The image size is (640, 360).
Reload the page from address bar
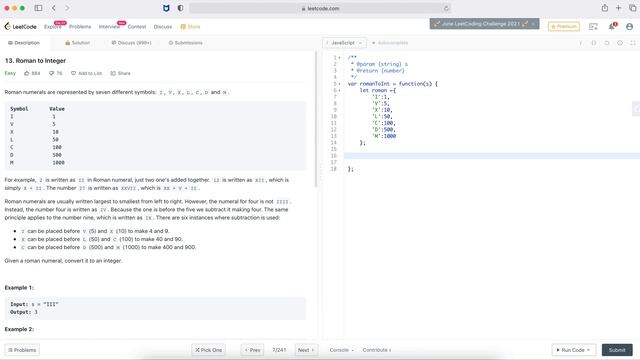click(446, 8)
